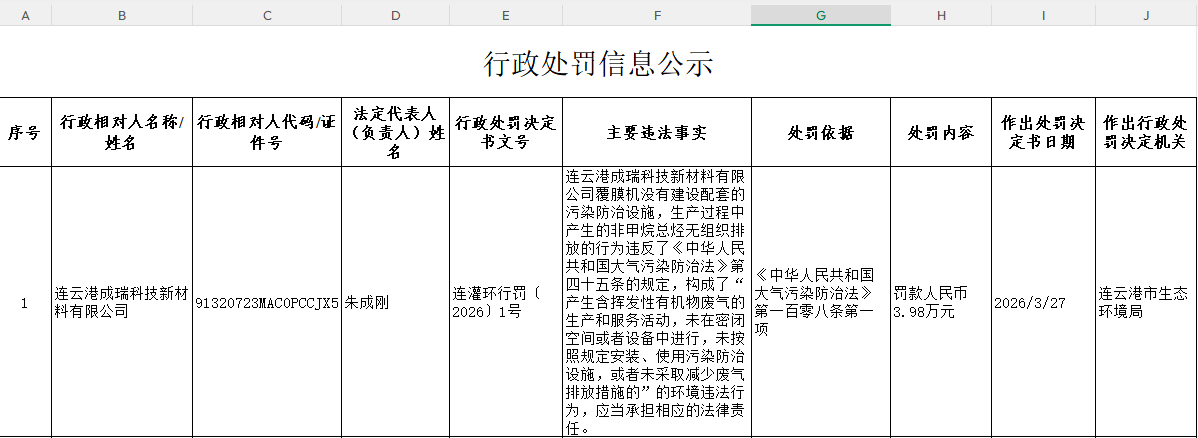Select column I header
Screen dimensions: 1198x438
coord(1043,15)
